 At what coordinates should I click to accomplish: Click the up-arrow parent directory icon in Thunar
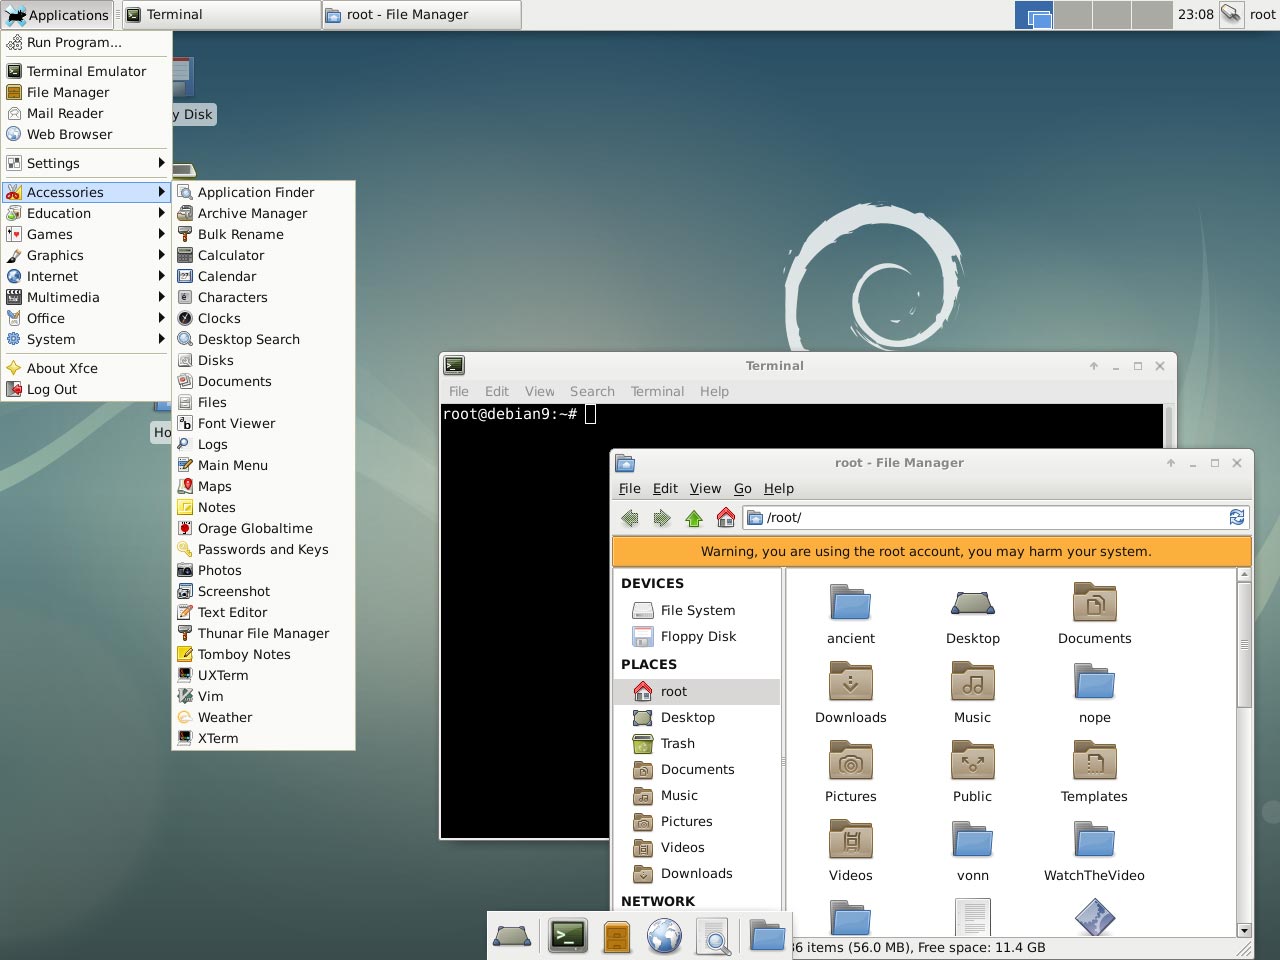pos(694,517)
